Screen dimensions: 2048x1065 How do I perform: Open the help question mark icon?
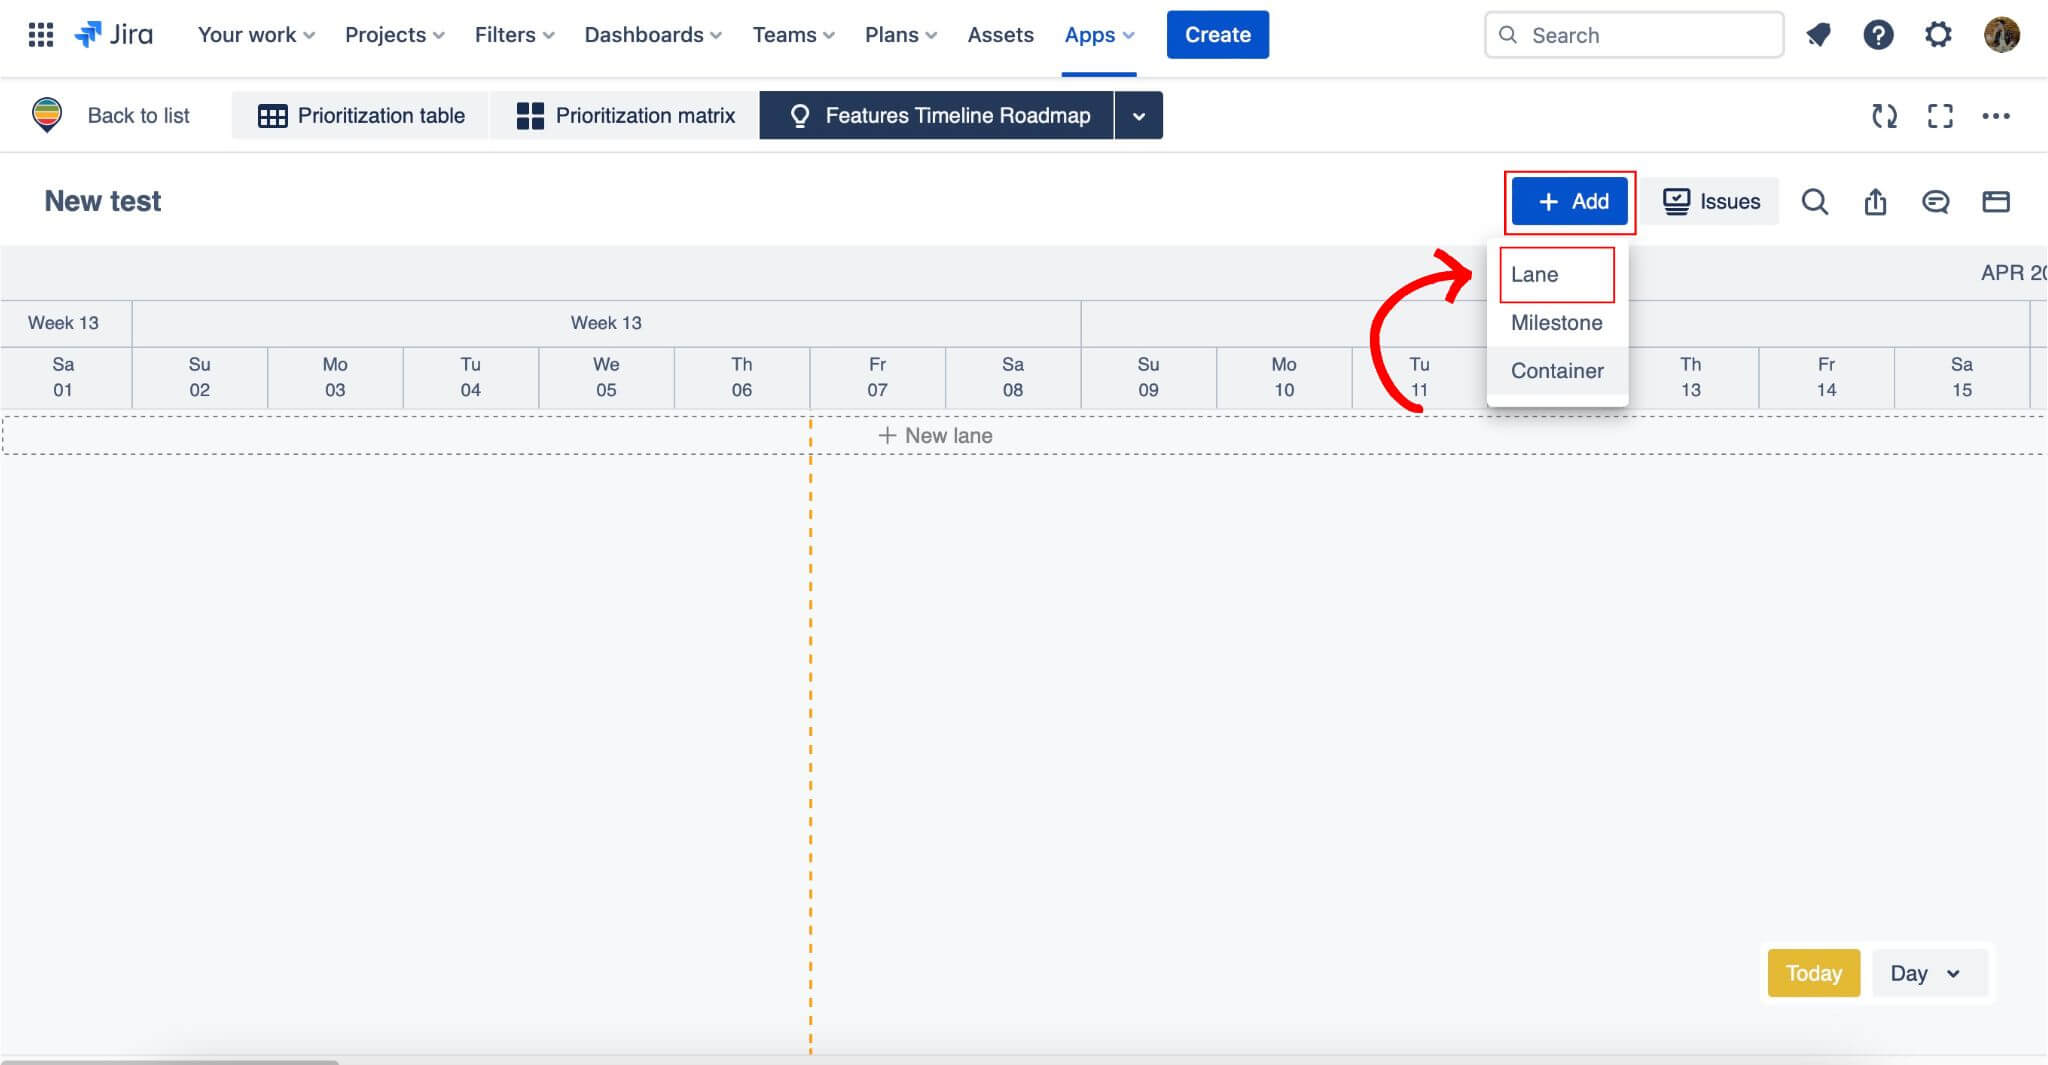(1878, 35)
